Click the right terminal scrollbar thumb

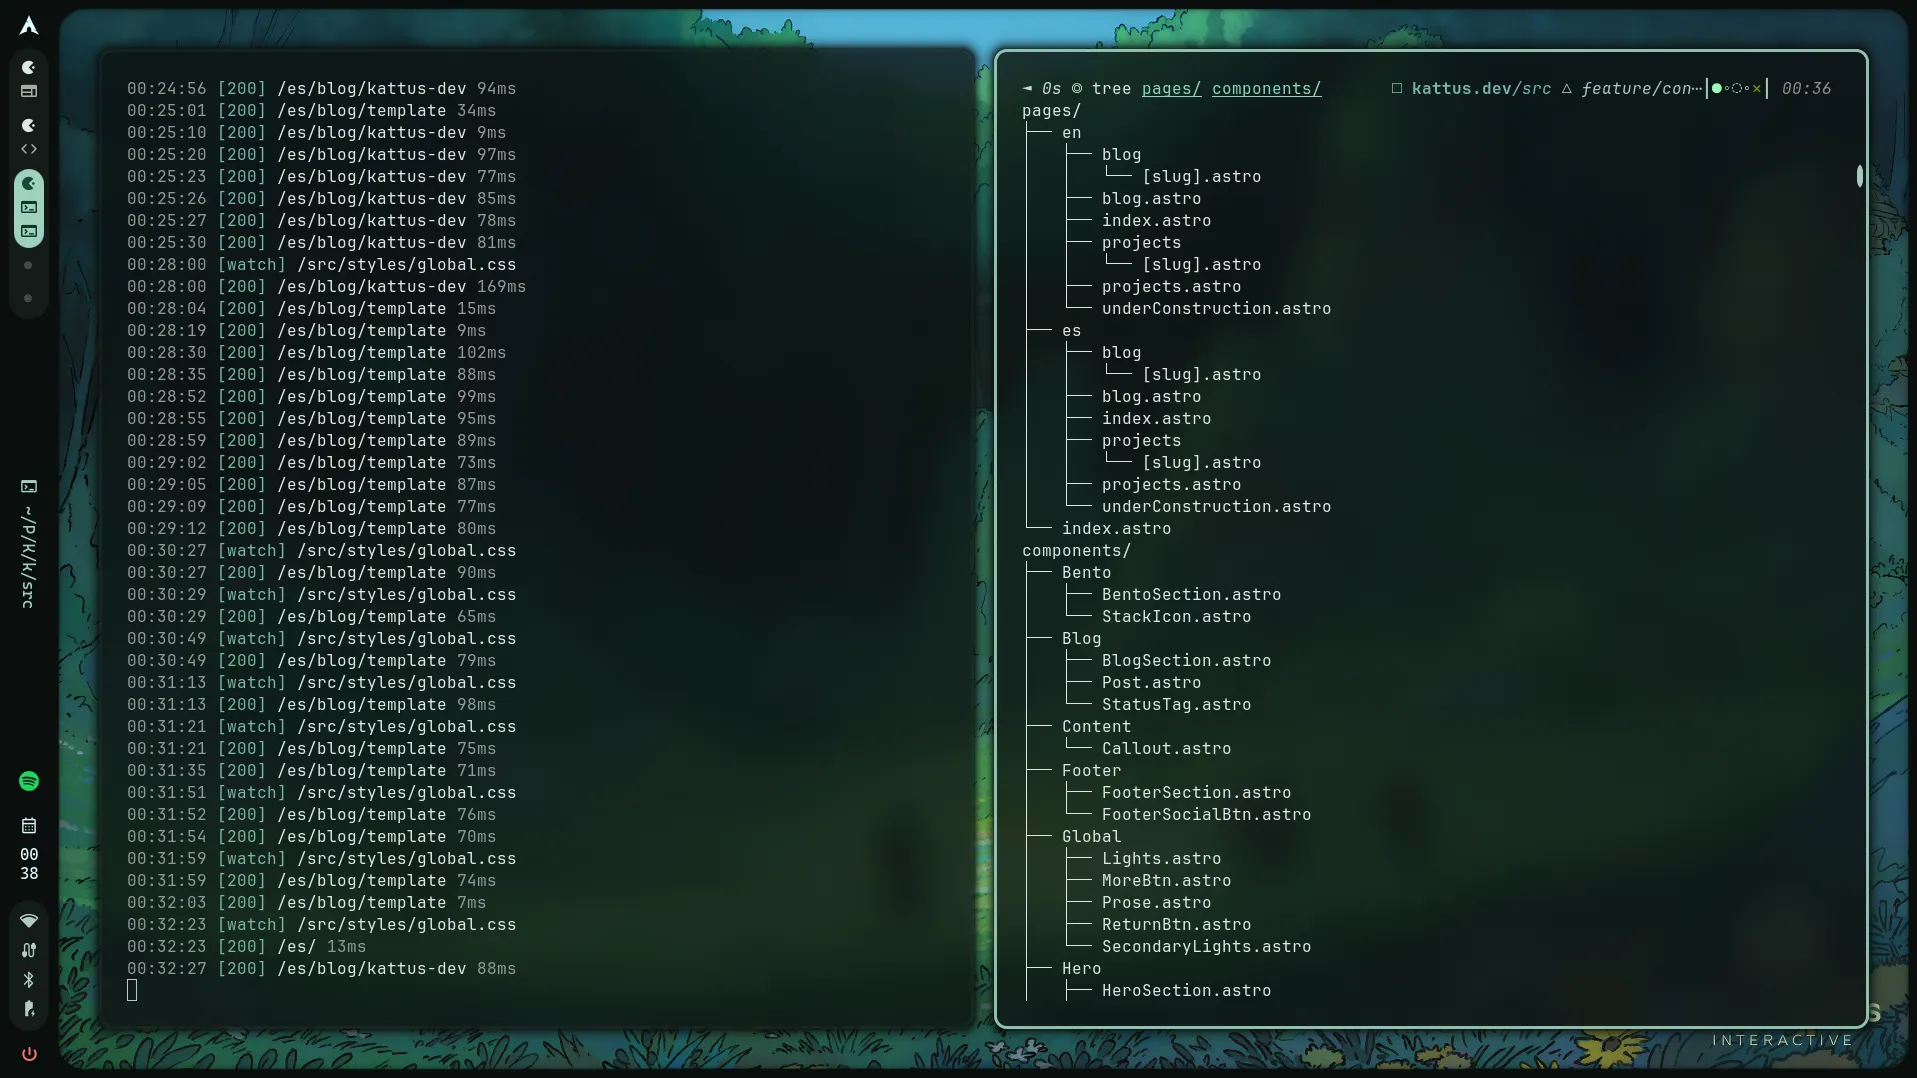tap(1859, 176)
